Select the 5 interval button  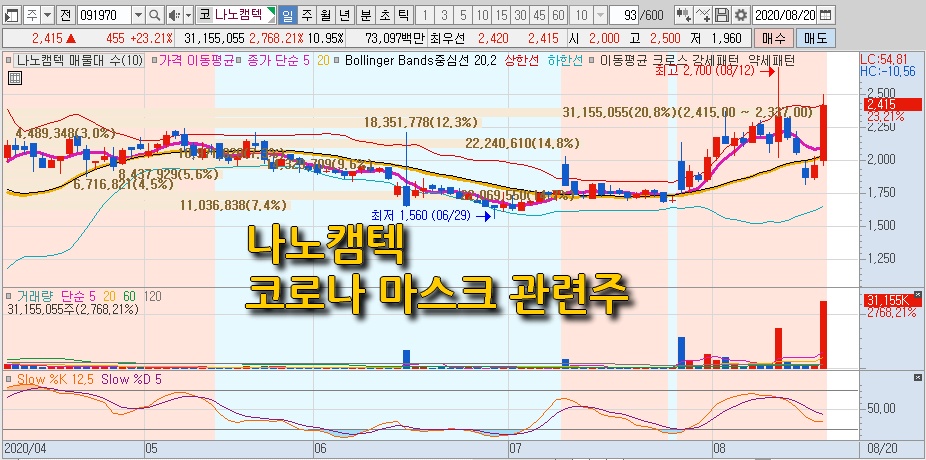(463, 15)
